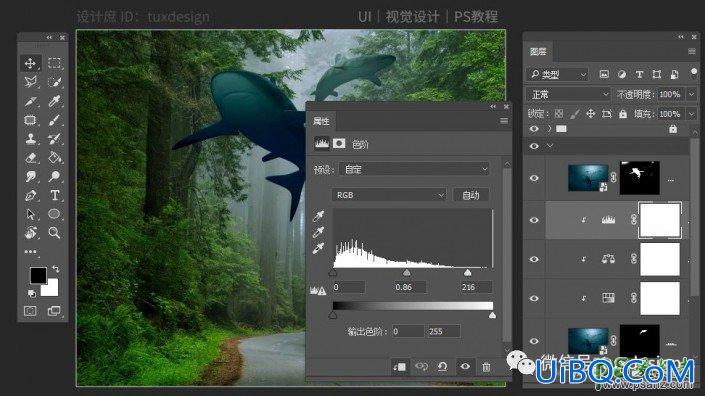
Task: Select the Move tool
Action: [x=30, y=63]
